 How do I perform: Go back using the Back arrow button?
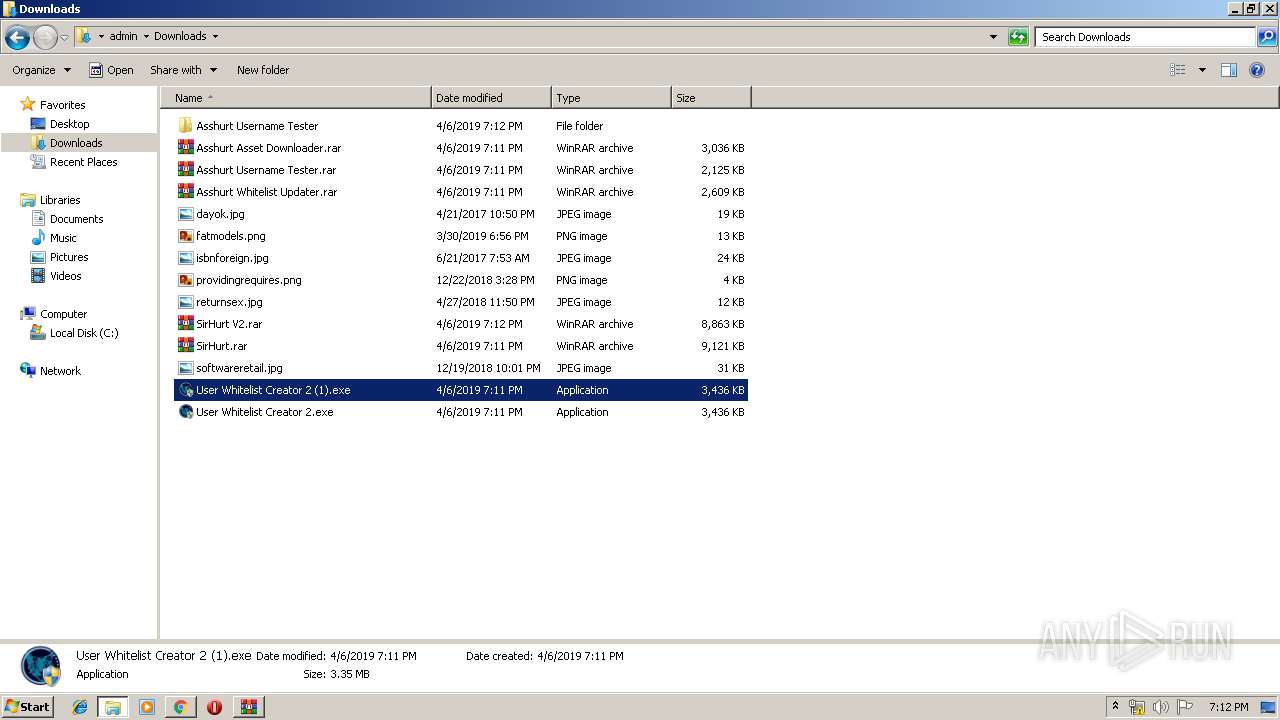point(17,38)
